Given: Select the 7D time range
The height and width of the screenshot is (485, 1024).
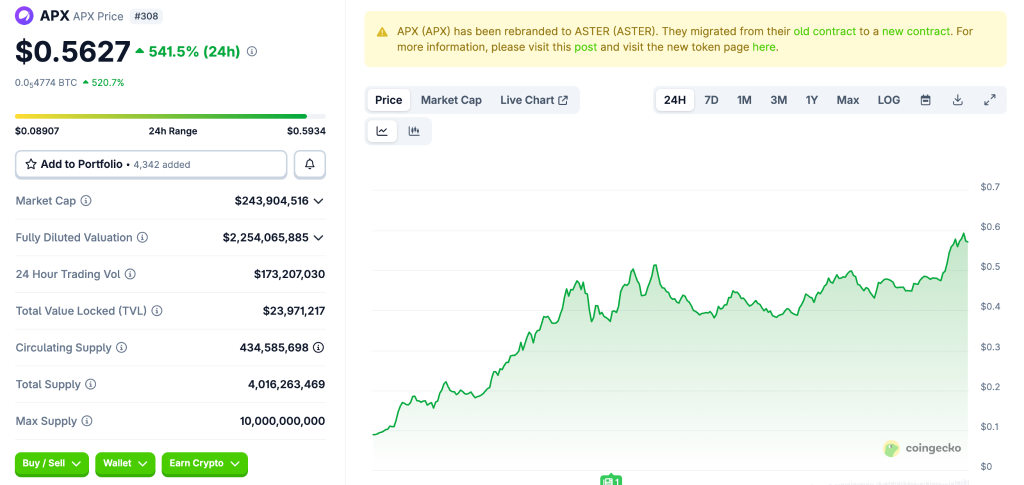Looking at the screenshot, I should tap(711, 100).
